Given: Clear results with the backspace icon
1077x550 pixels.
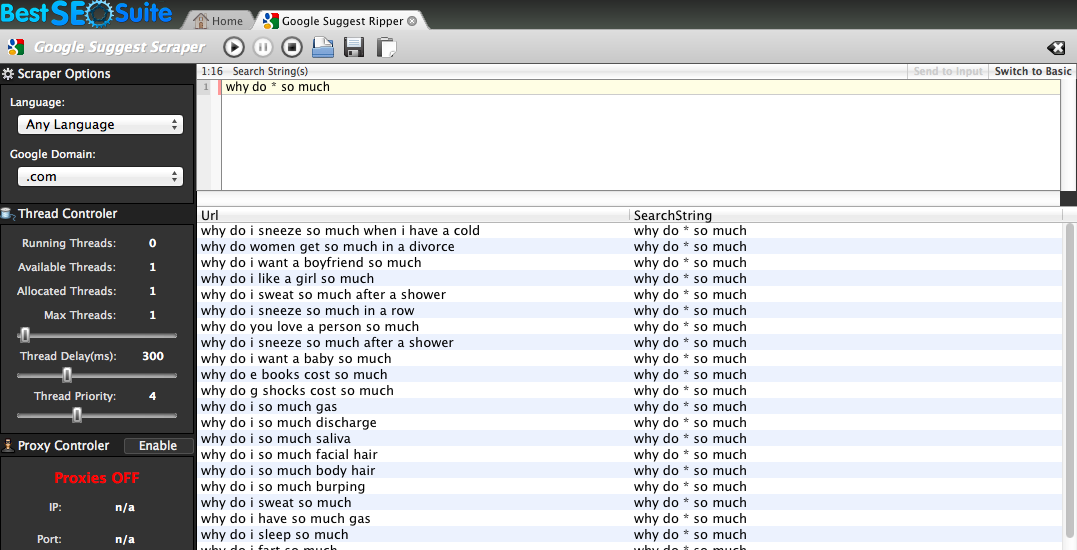Looking at the screenshot, I should pyautogui.click(x=1056, y=47).
